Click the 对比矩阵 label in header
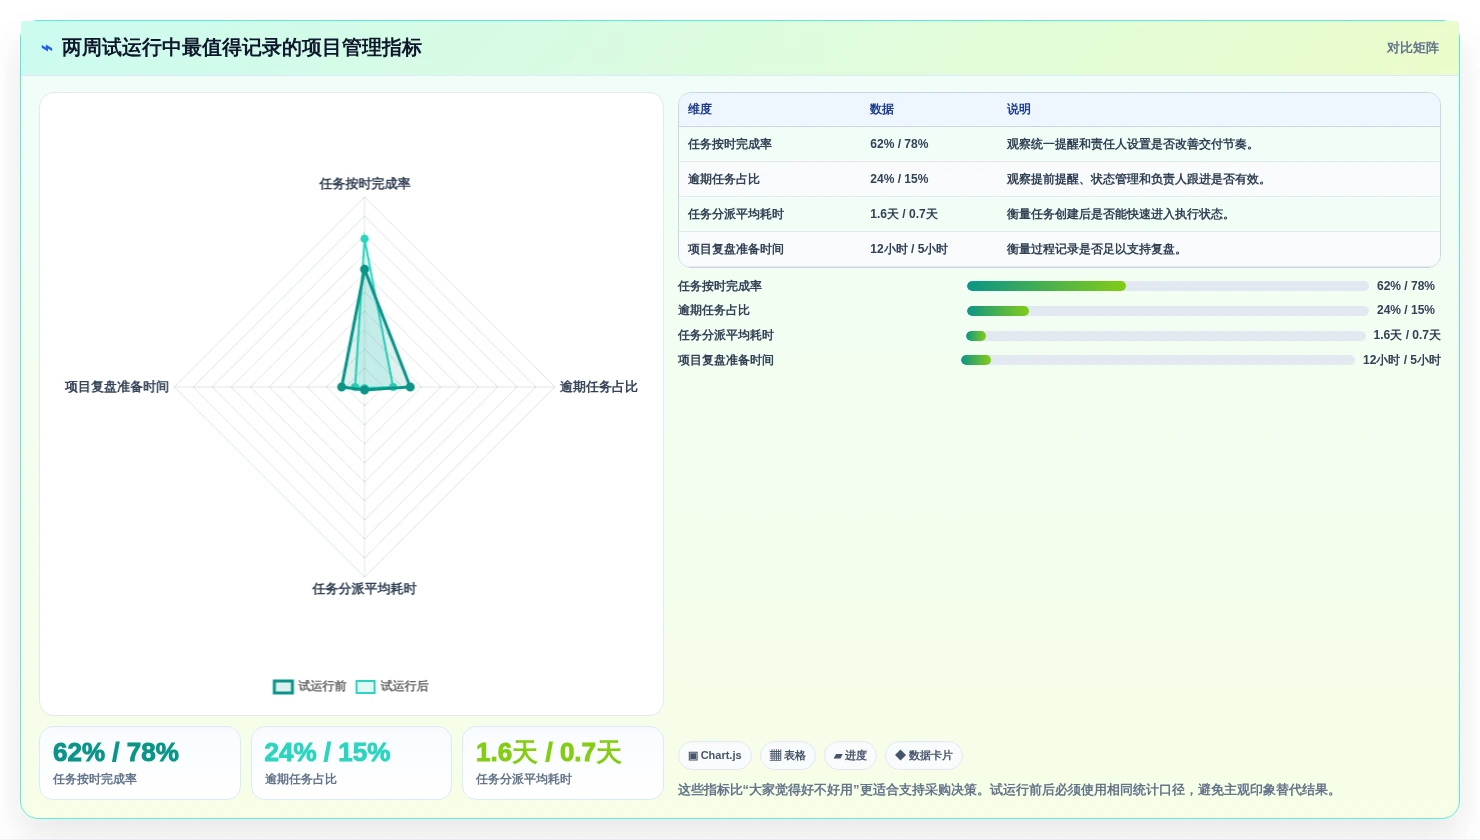Viewport: 1480px width, 840px height. [x=1412, y=48]
